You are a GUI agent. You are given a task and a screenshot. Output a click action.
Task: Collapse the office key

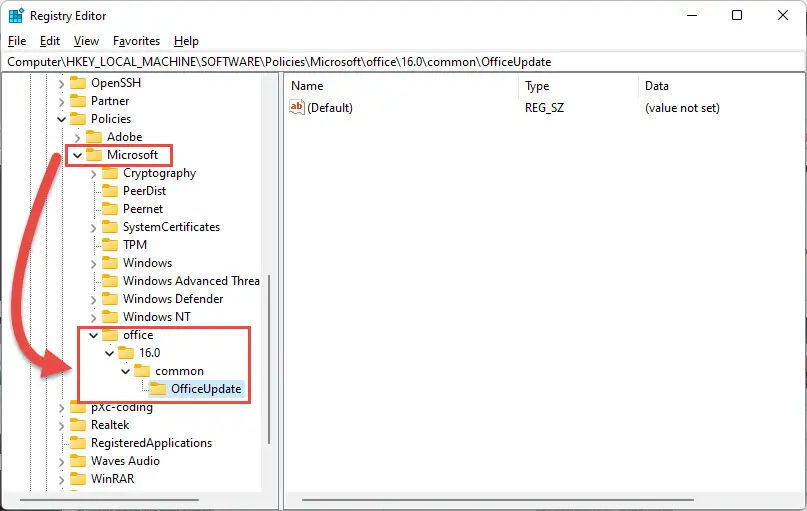pyautogui.click(x=93, y=335)
